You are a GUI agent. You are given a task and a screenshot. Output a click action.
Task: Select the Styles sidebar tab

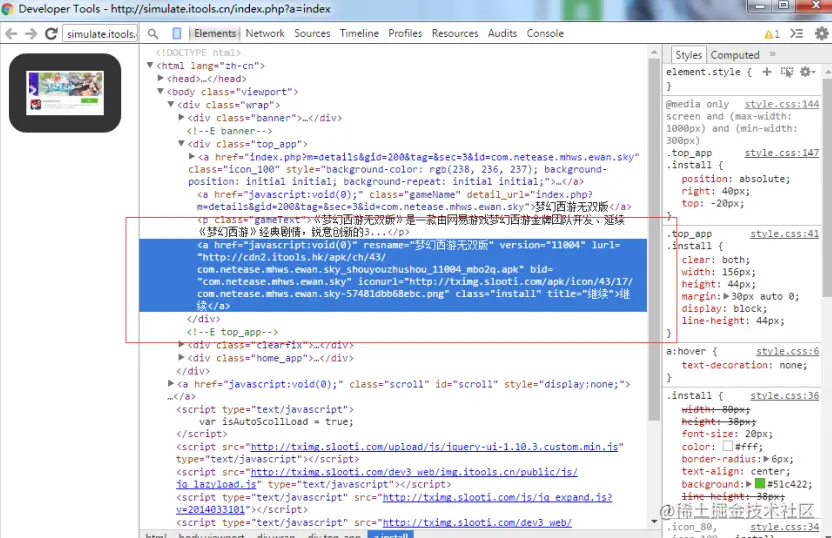[688, 55]
